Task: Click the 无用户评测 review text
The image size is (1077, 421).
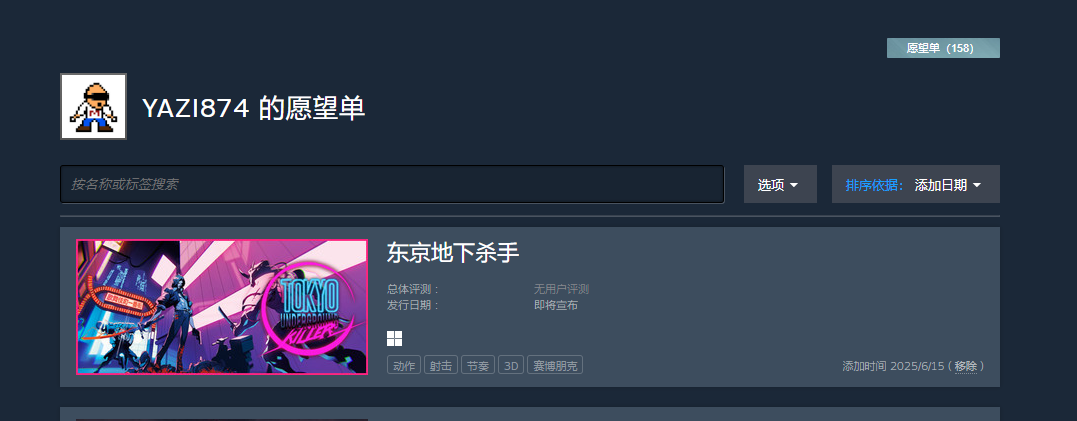Action: 561,289
